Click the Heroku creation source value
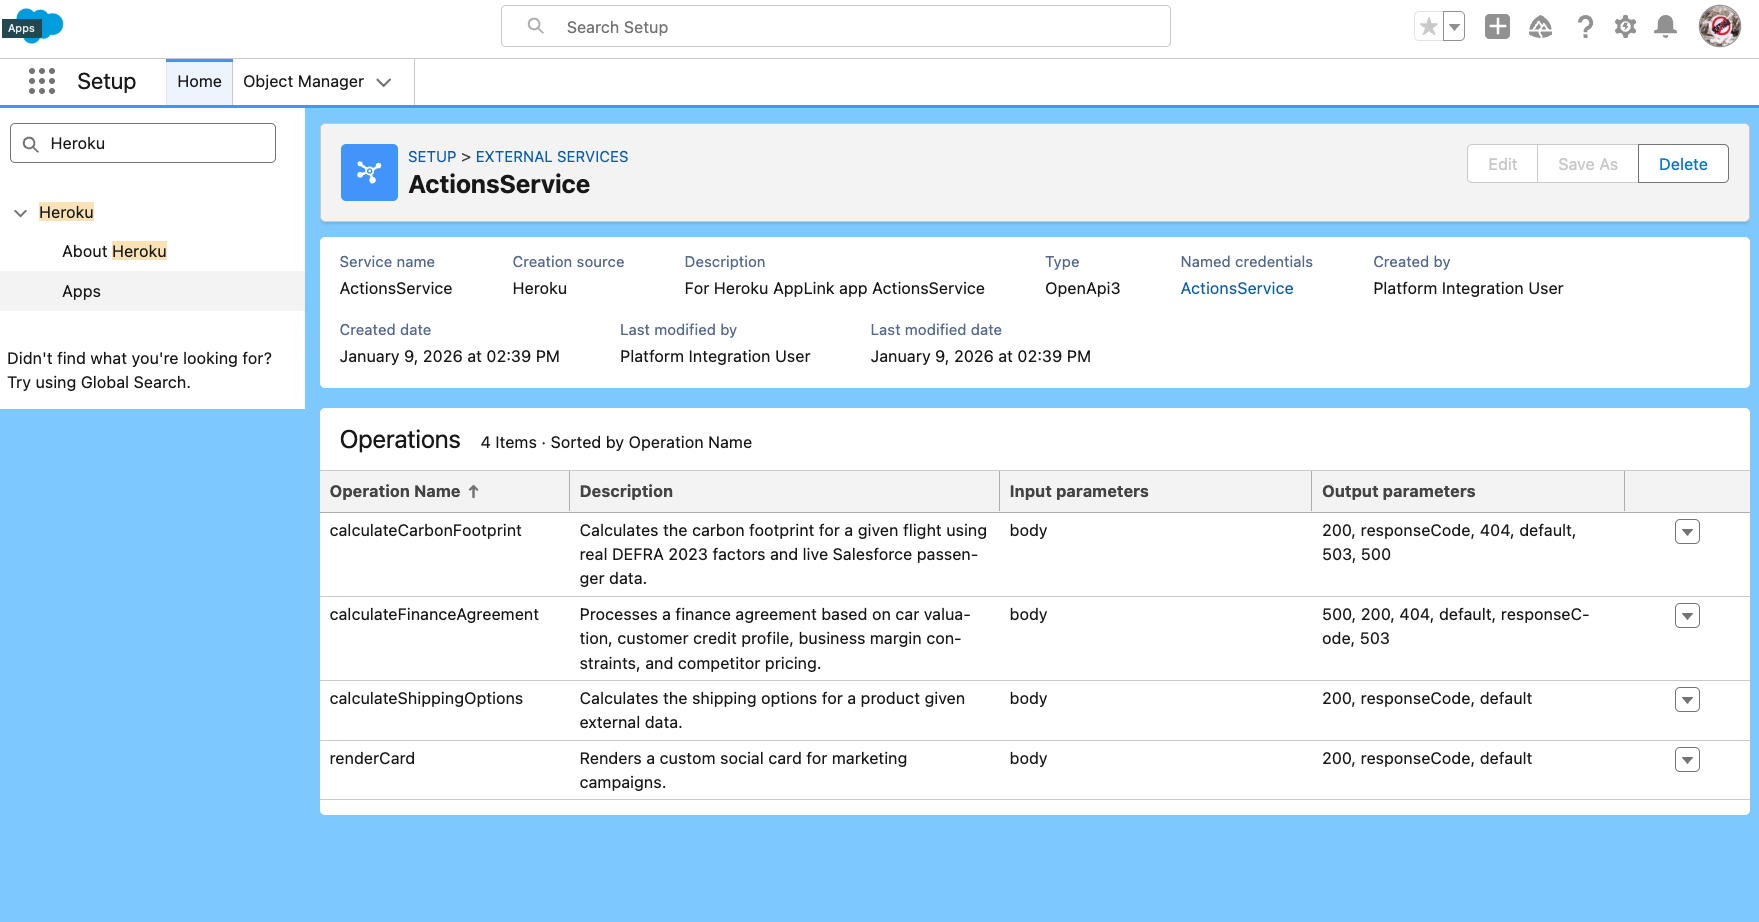This screenshot has height=922, width=1759. [540, 288]
